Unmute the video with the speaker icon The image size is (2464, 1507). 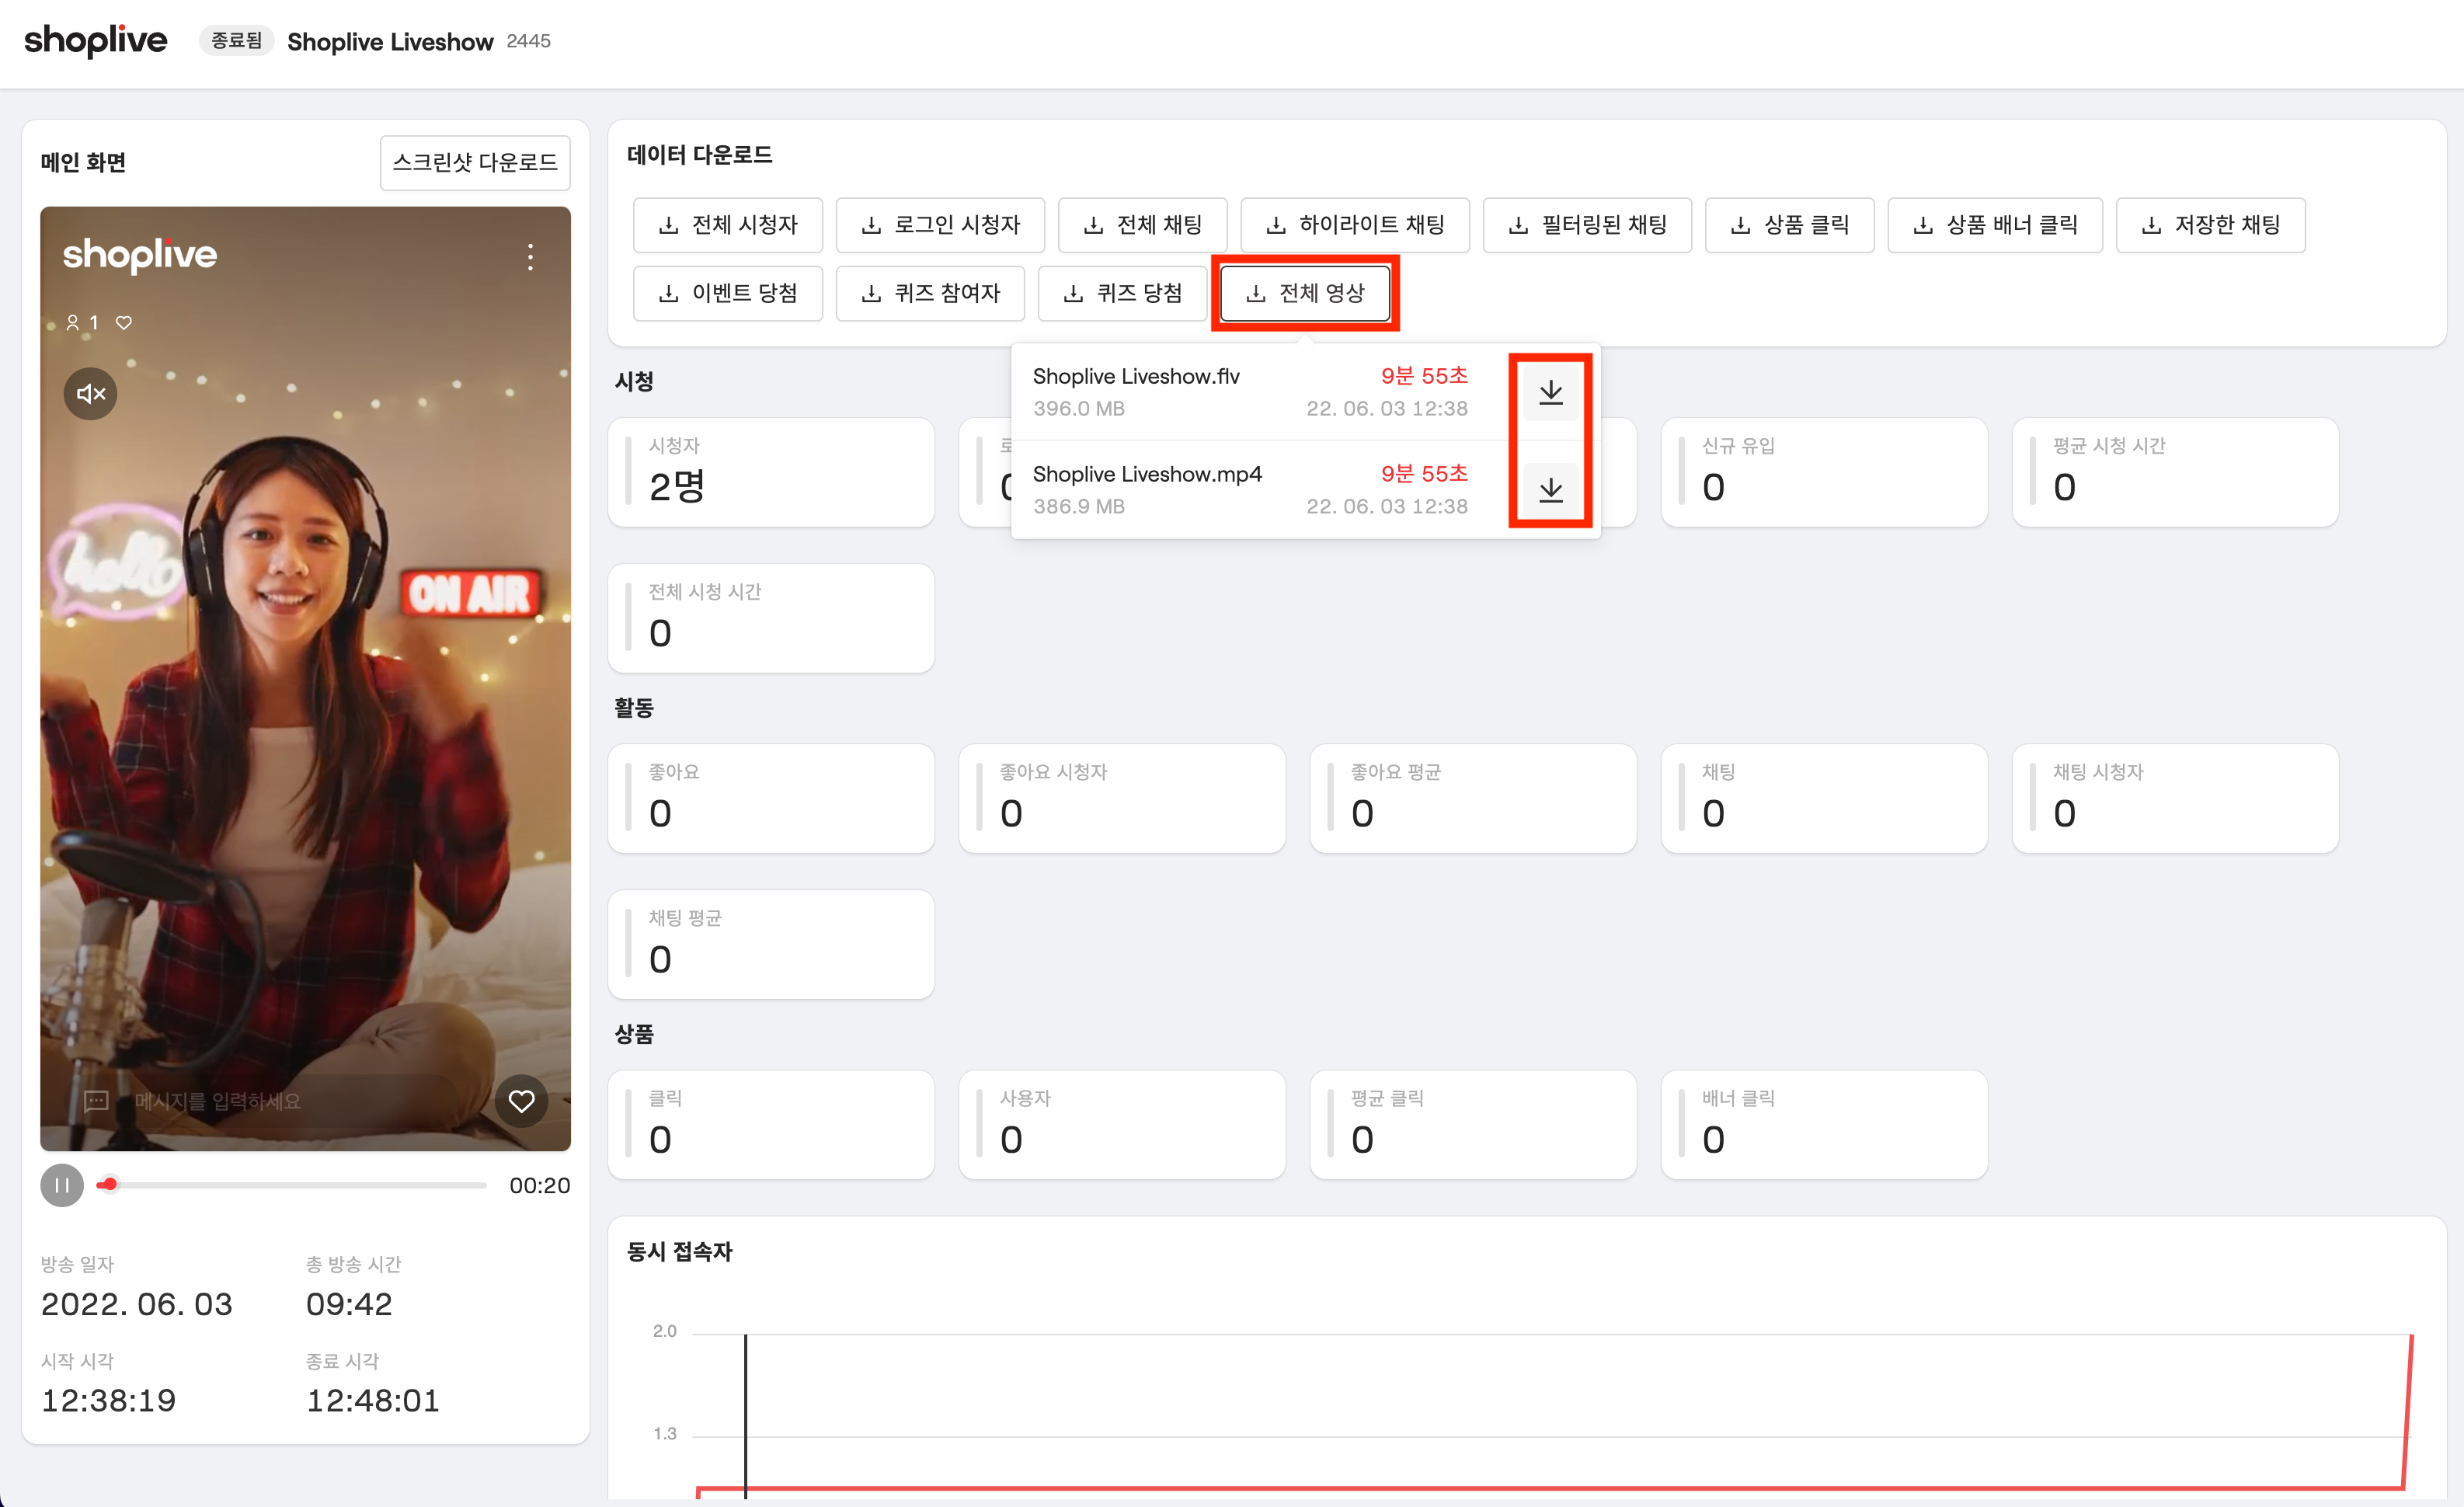[91, 393]
